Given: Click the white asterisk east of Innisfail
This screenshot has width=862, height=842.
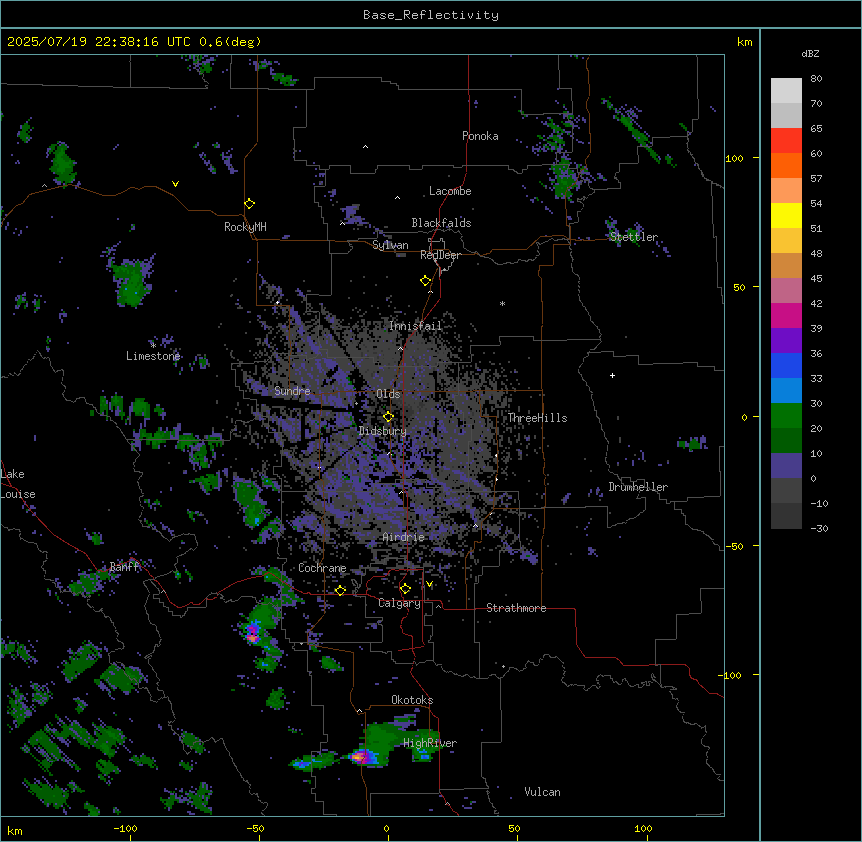Looking at the screenshot, I should click(502, 303).
